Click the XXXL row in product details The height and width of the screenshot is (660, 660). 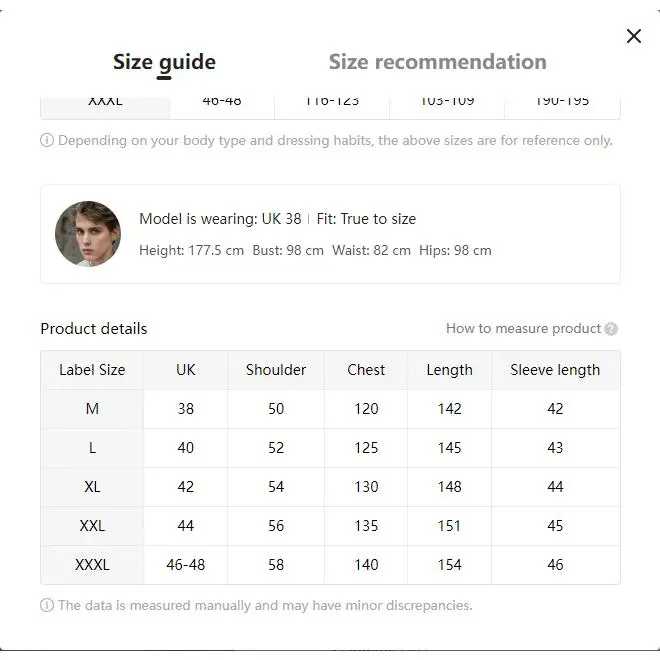[330, 564]
